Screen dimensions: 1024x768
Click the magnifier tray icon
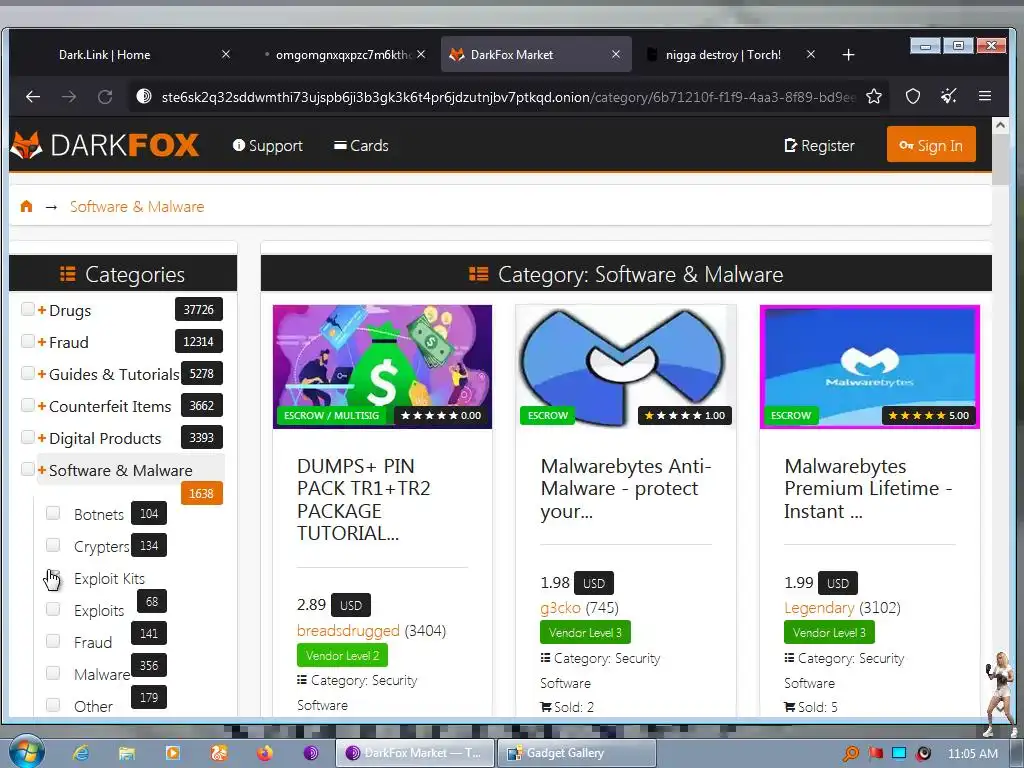click(x=850, y=754)
